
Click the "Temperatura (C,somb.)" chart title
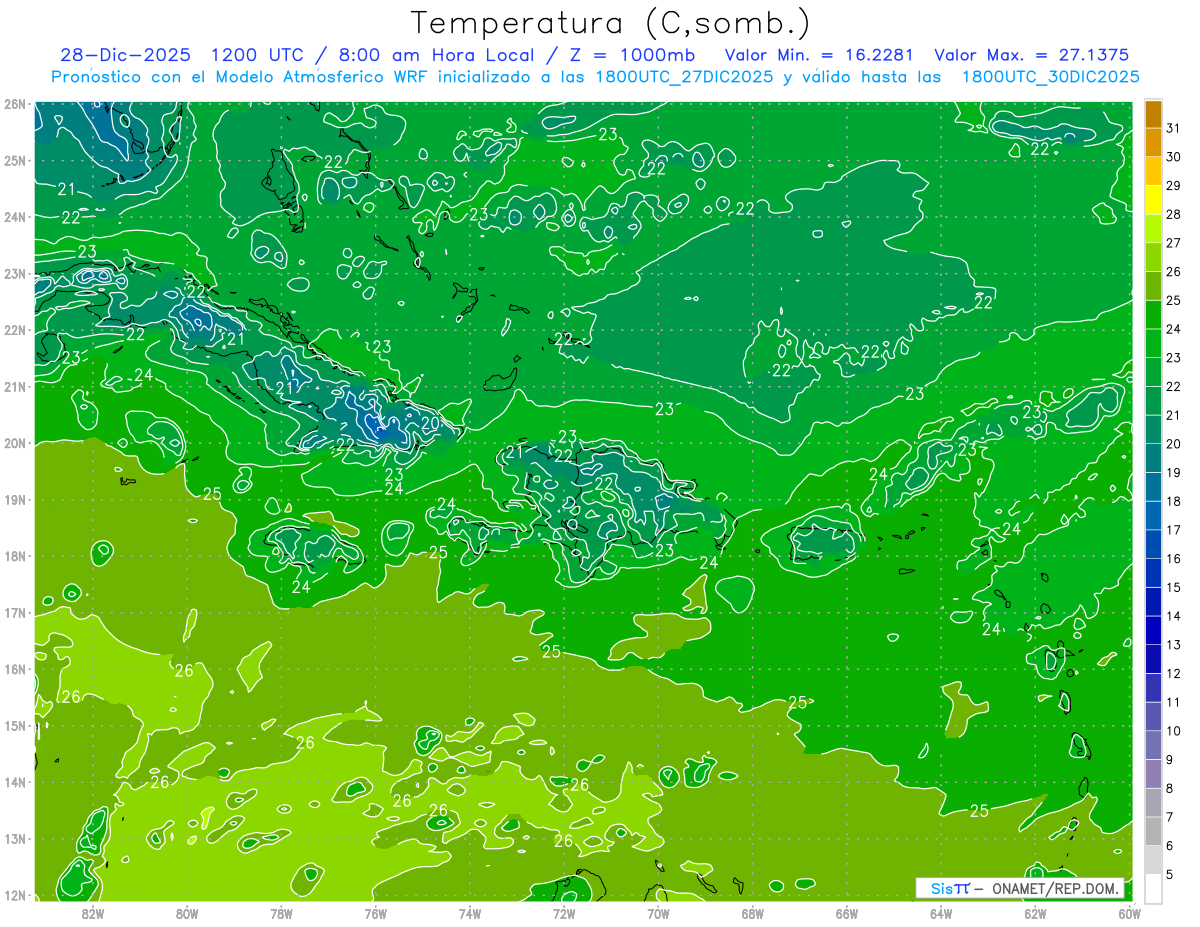click(611, 24)
